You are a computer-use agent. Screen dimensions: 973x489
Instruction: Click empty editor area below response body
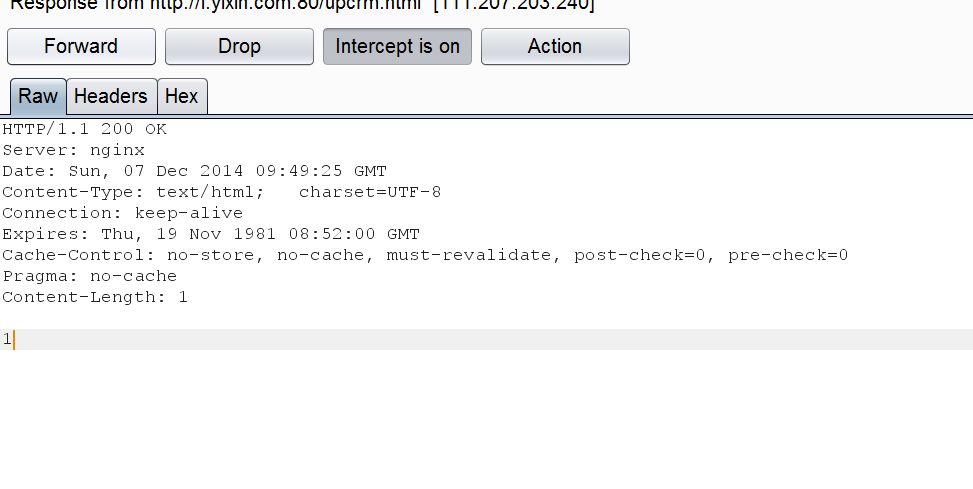point(486,419)
